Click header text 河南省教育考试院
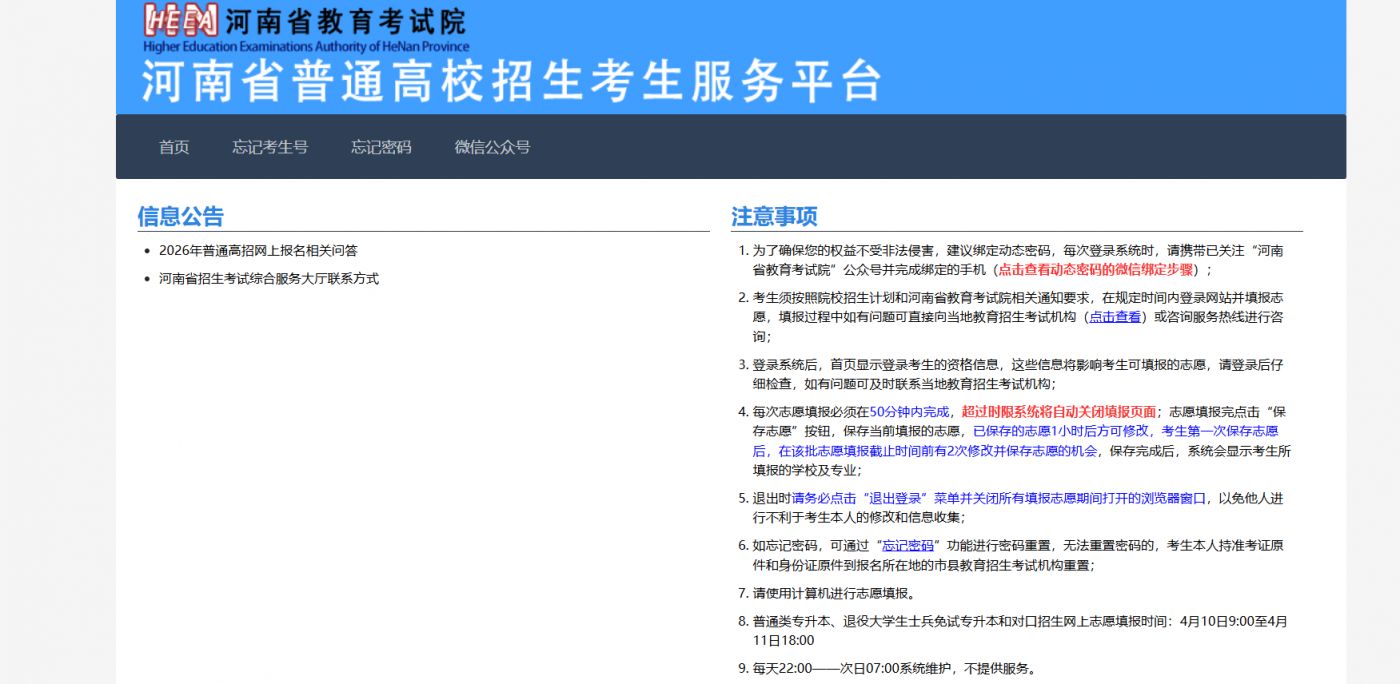 pos(345,21)
